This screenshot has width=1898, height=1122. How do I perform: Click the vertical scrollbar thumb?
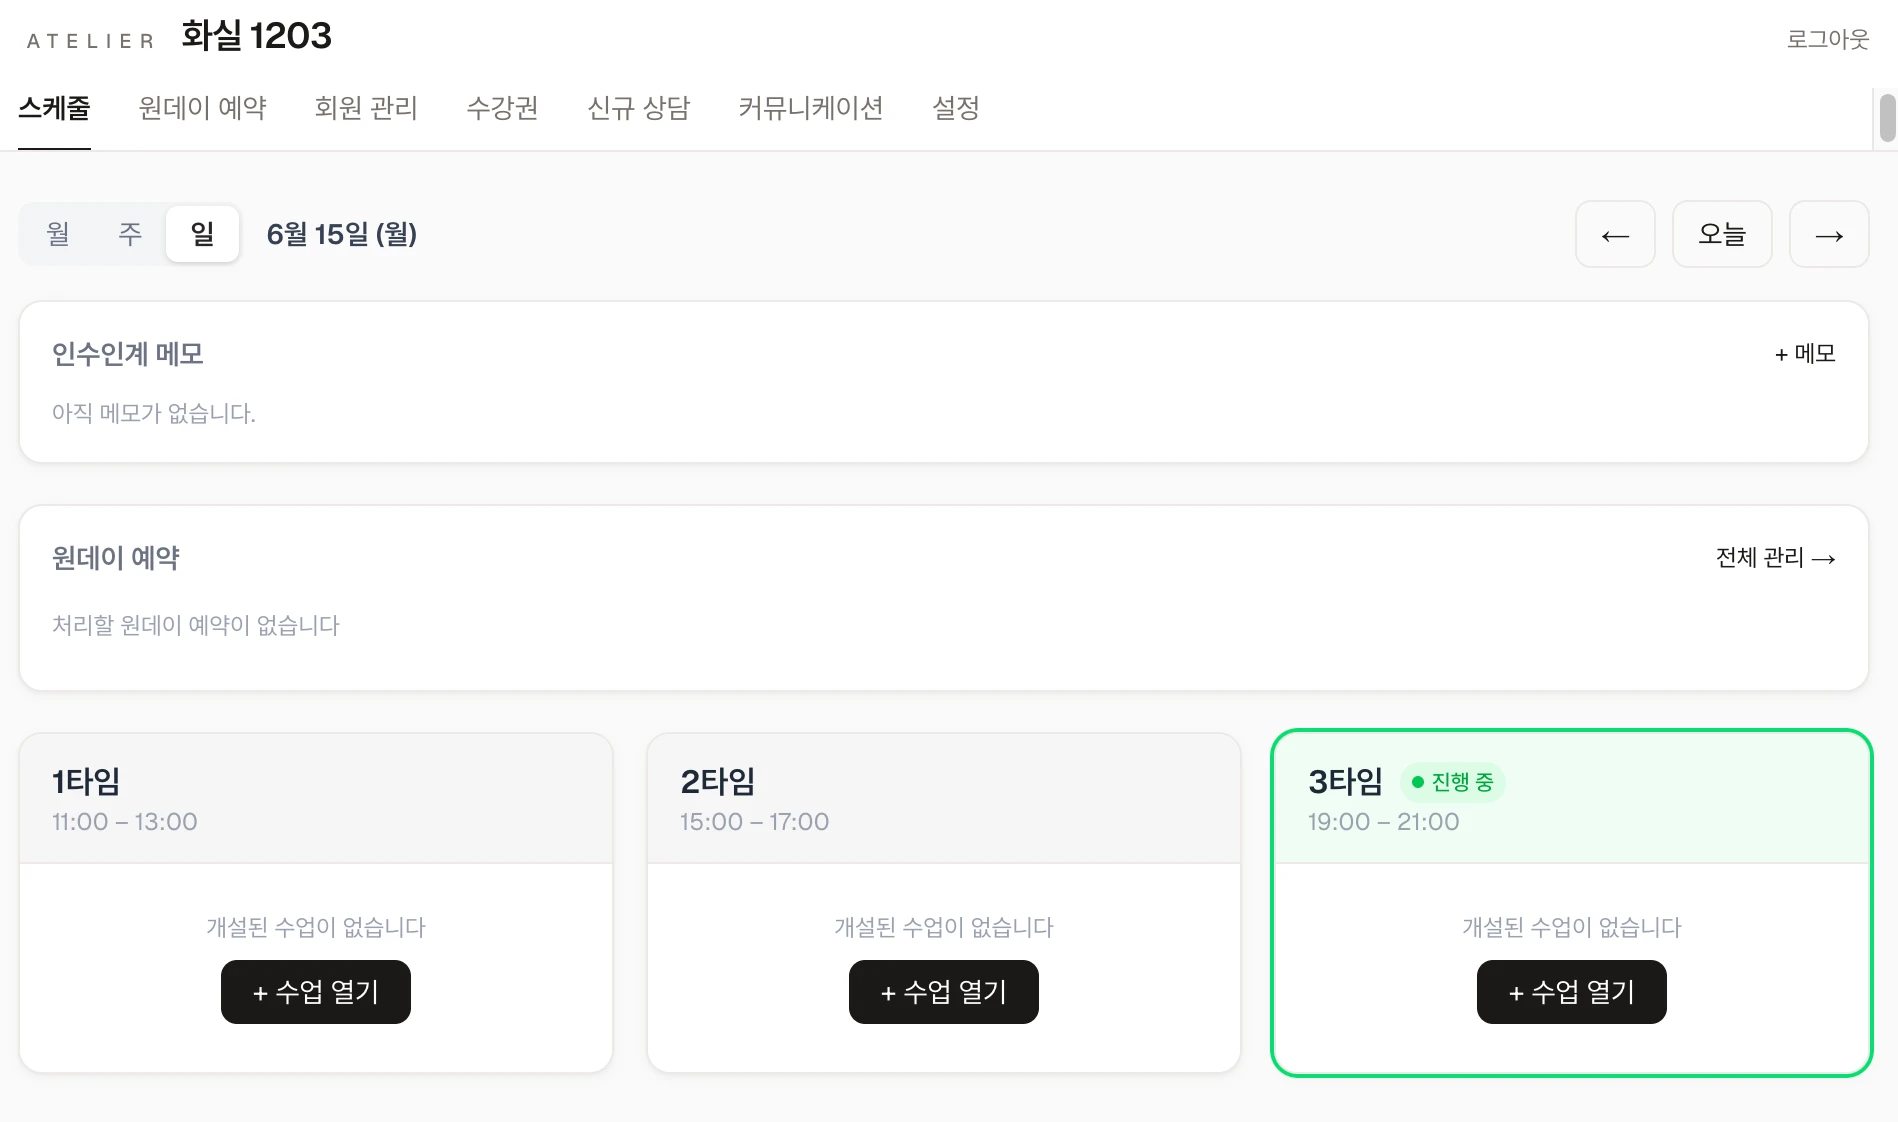pos(1888,118)
